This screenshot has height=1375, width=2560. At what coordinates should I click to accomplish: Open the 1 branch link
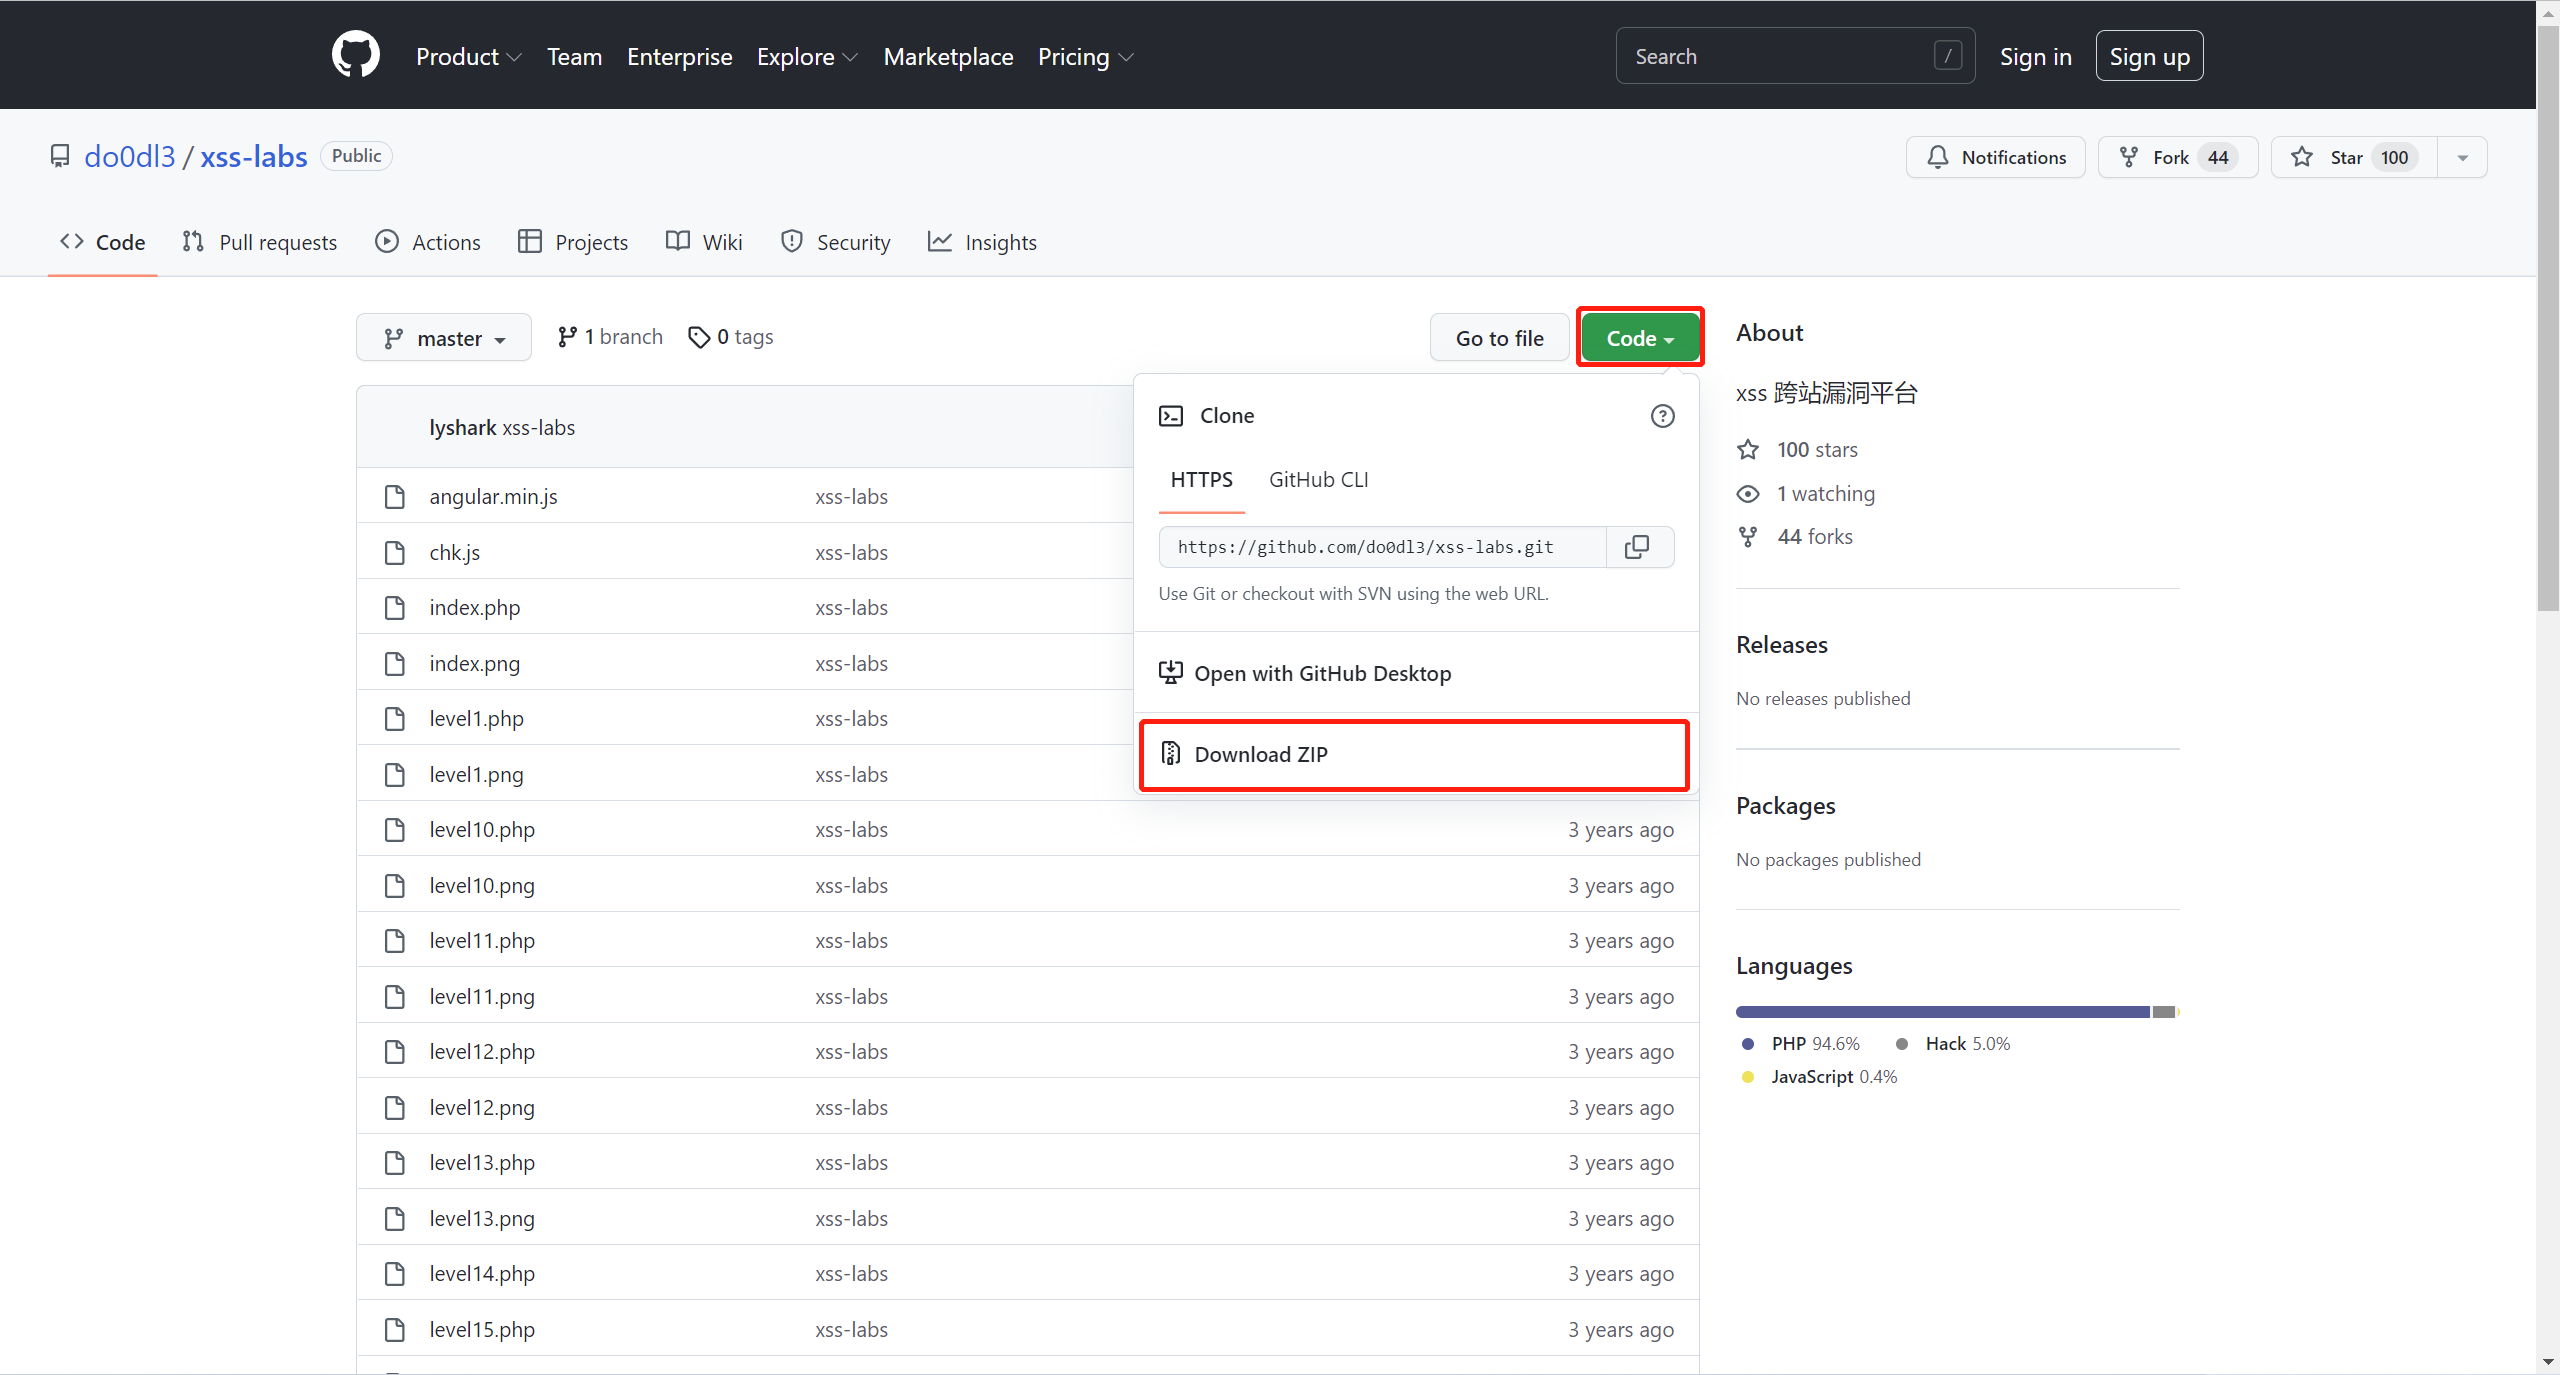(610, 337)
